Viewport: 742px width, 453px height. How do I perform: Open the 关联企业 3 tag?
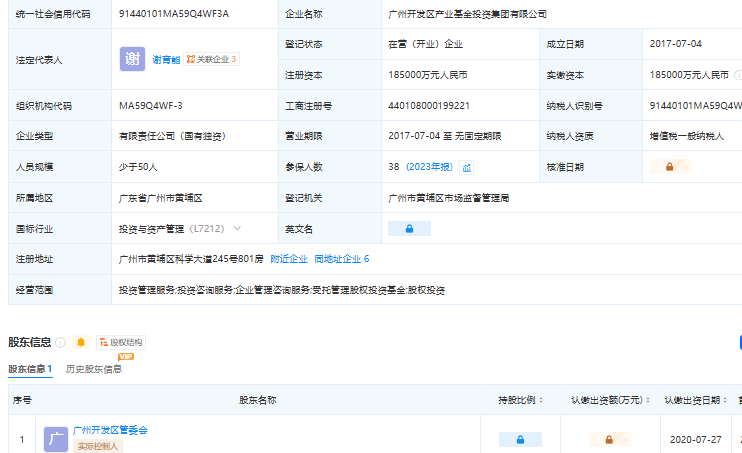point(211,59)
